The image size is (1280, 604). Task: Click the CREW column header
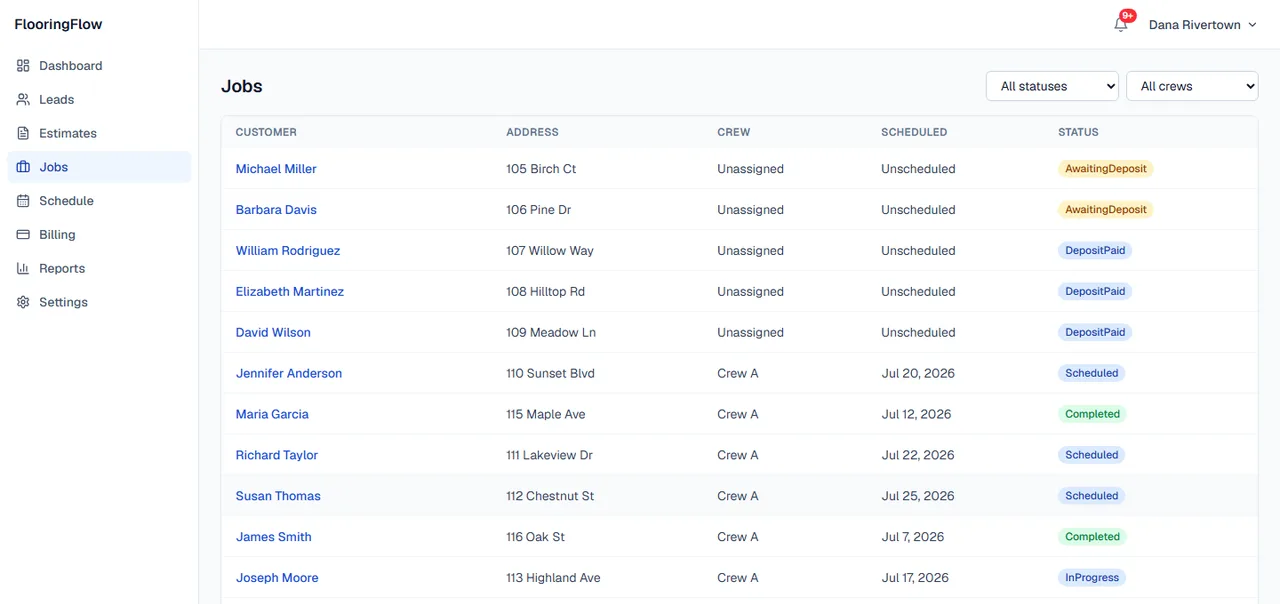coord(733,132)
